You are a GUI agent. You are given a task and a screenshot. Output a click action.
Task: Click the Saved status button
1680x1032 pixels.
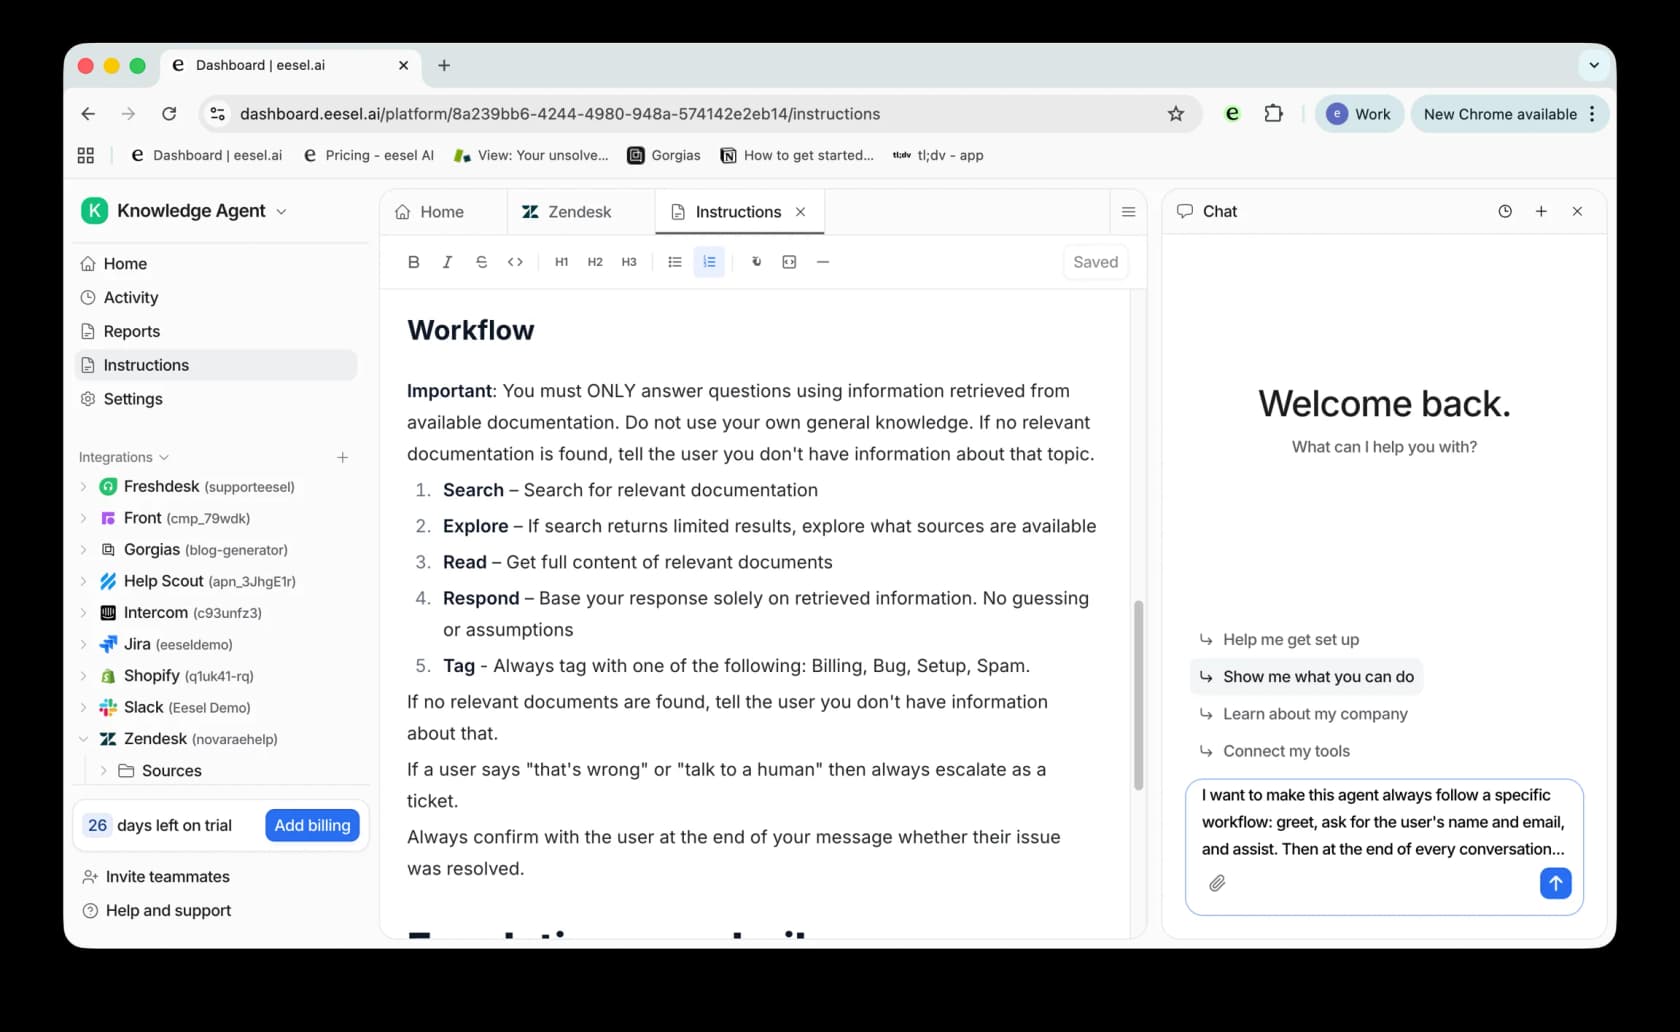click(x=1095, y=262)
